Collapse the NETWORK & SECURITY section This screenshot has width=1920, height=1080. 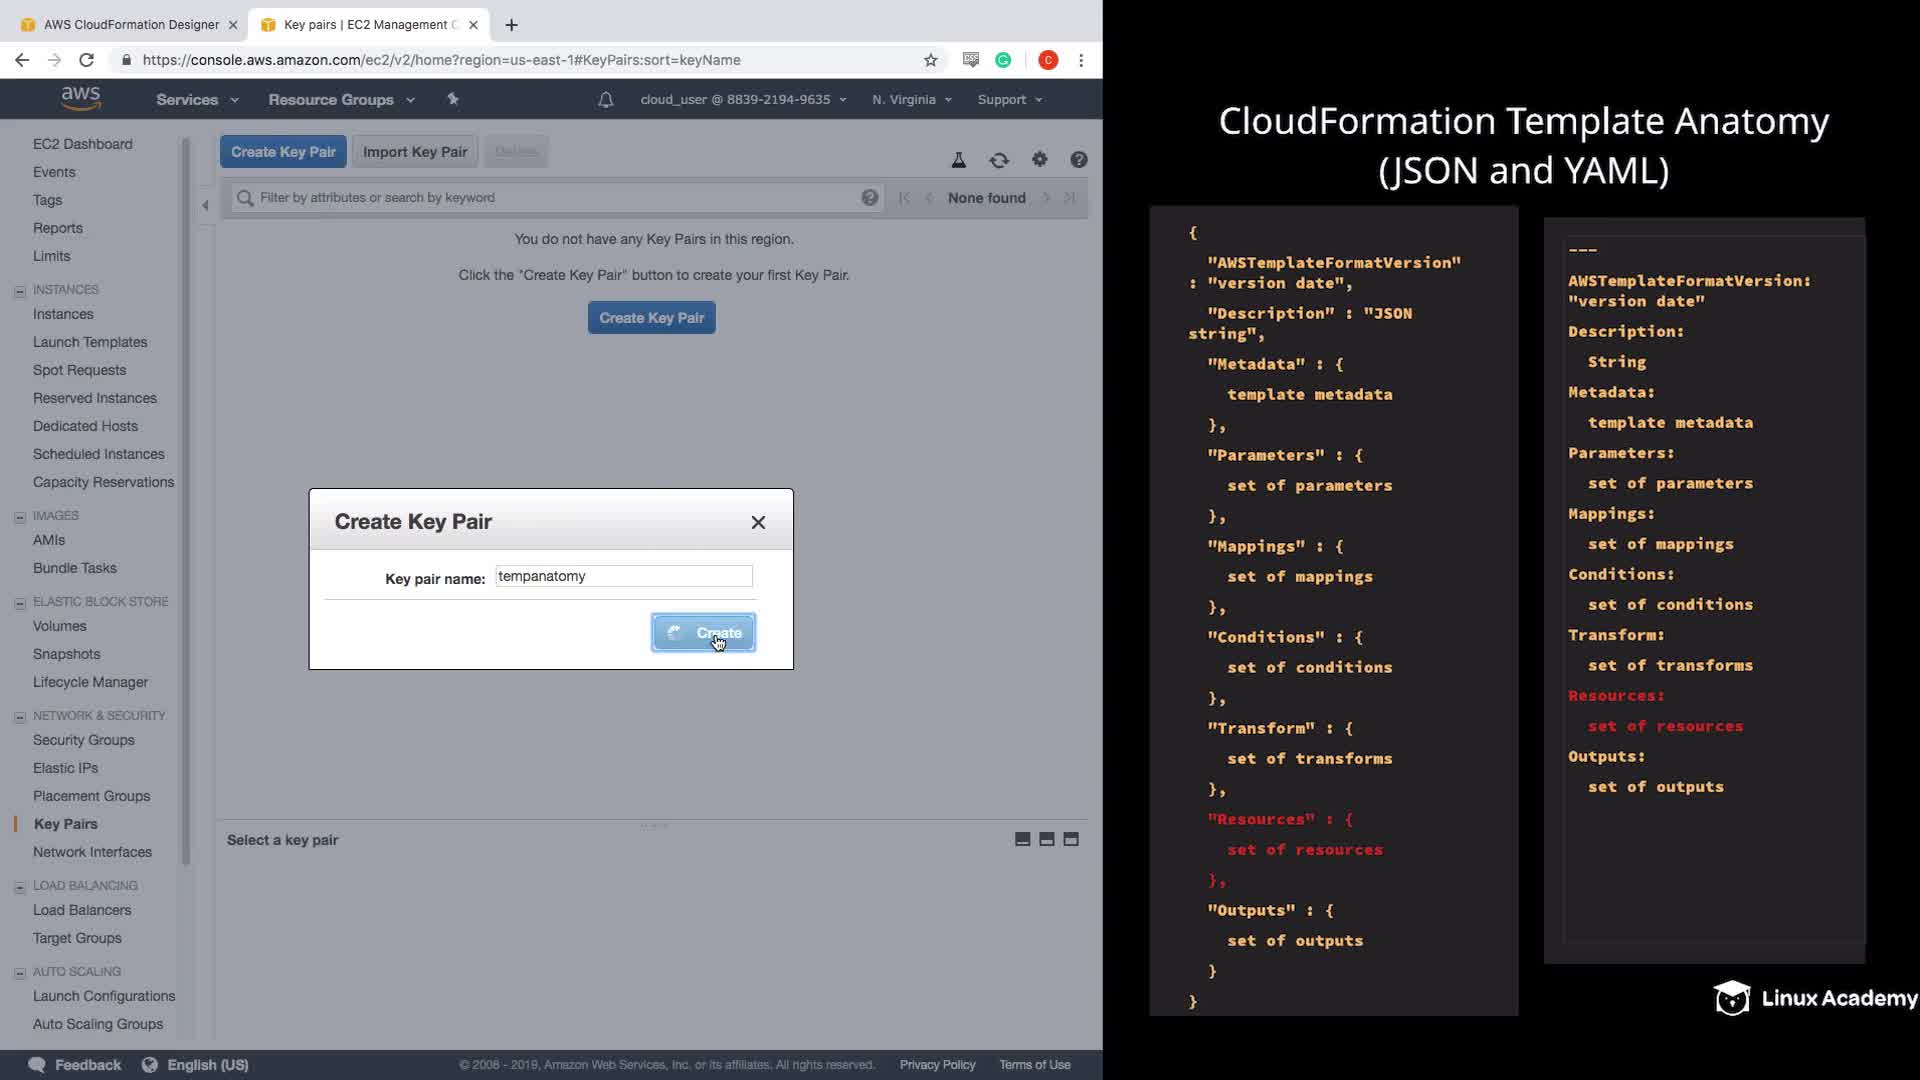click(19, 717)
